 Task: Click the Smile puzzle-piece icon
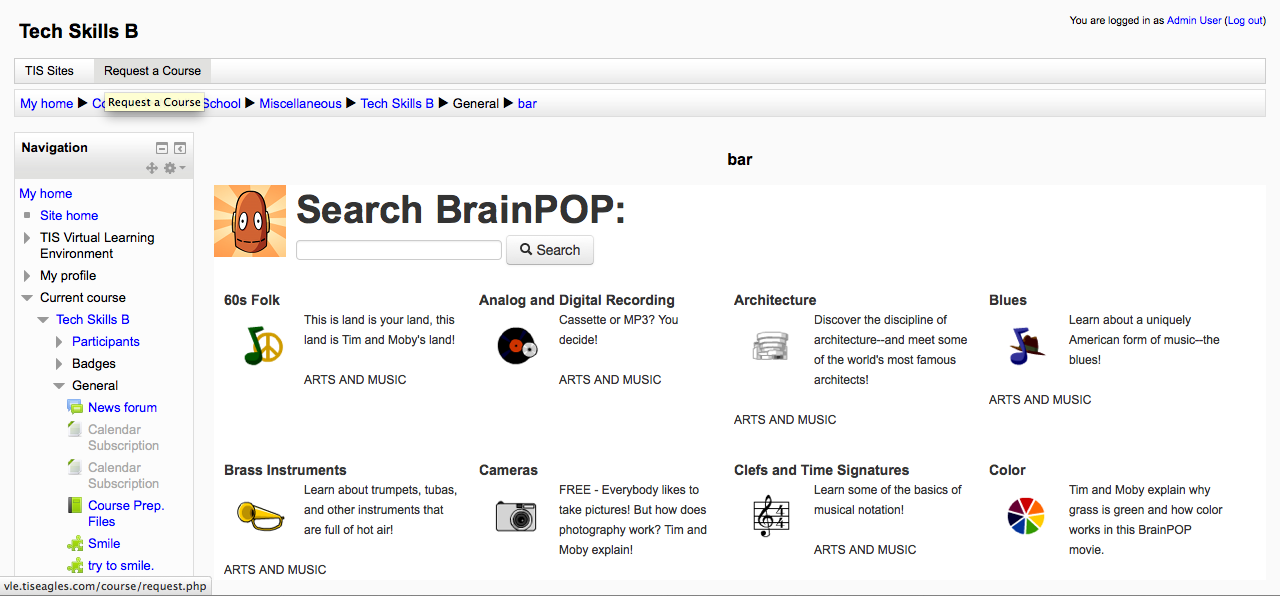pyautogui.click(x=75, y=543)
